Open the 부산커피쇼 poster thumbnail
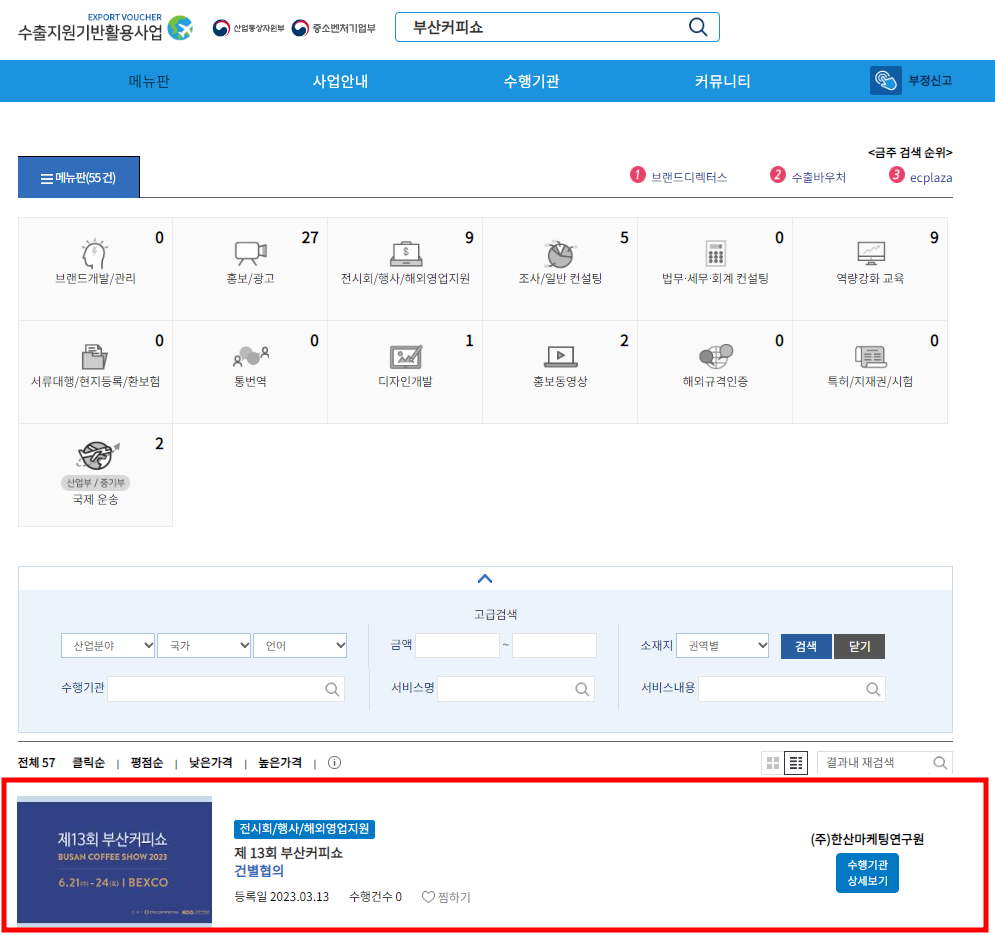Viewport: 995px width, 935px height. click(114, 859)
